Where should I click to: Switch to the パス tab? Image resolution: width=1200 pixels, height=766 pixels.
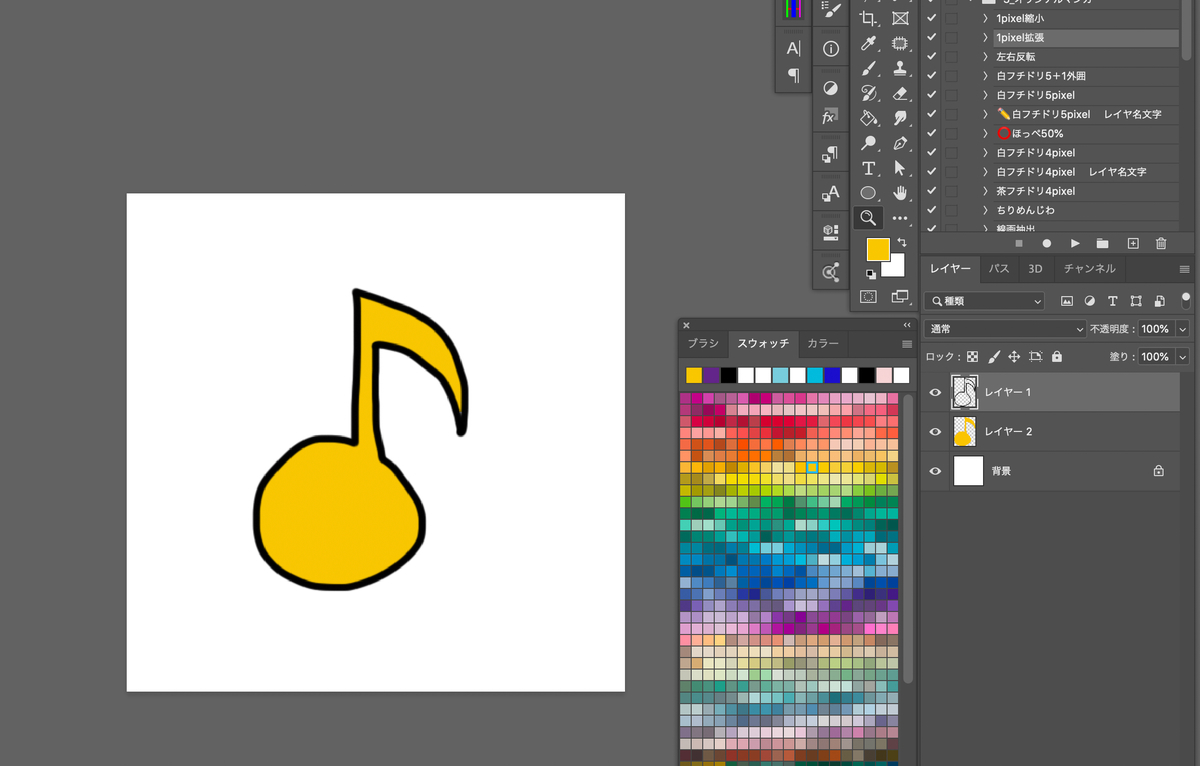pos(999,268)
